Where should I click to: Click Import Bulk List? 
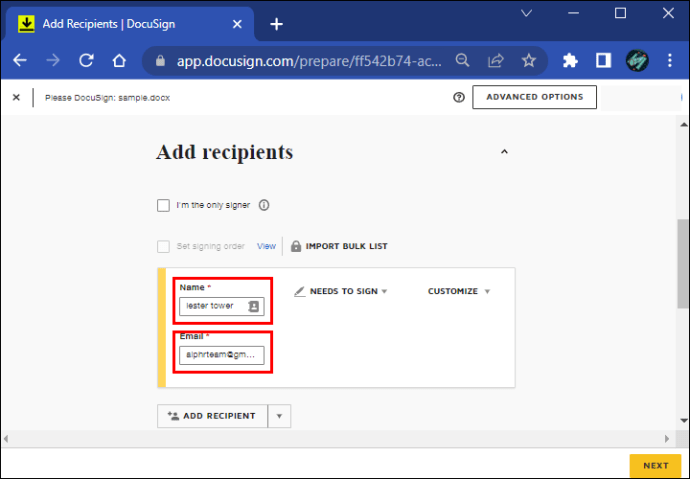tap(346, 246)
